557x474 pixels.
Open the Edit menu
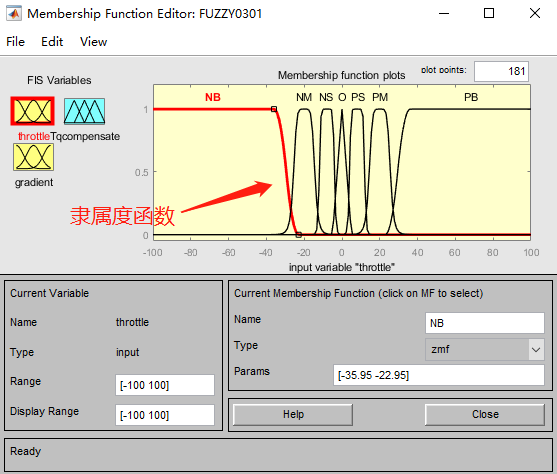(52, 42)
